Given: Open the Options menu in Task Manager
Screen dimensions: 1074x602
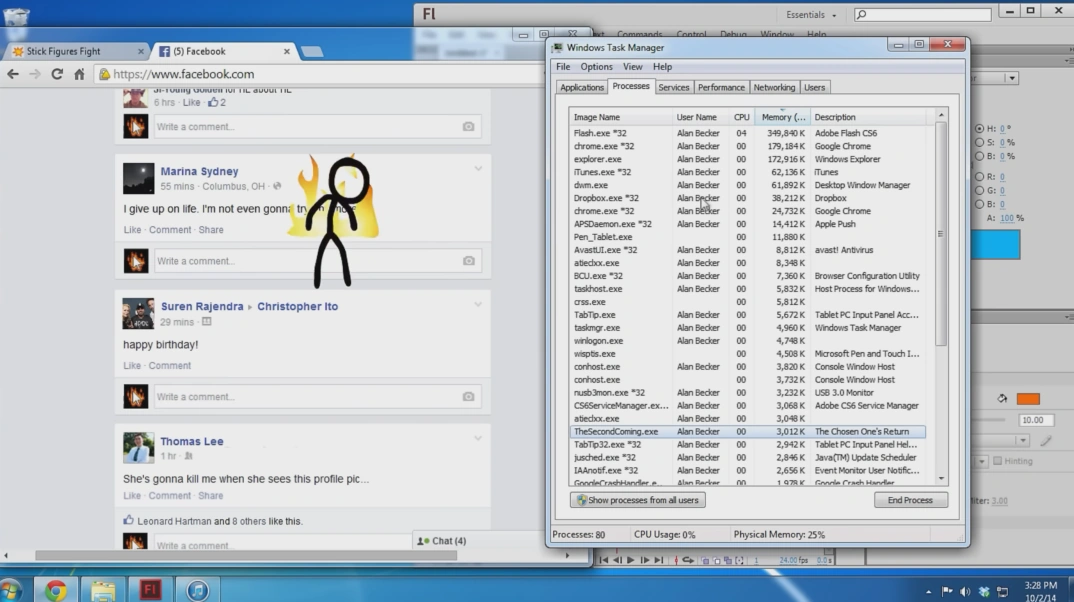Looking at the screenshot, I should (596, 67).
